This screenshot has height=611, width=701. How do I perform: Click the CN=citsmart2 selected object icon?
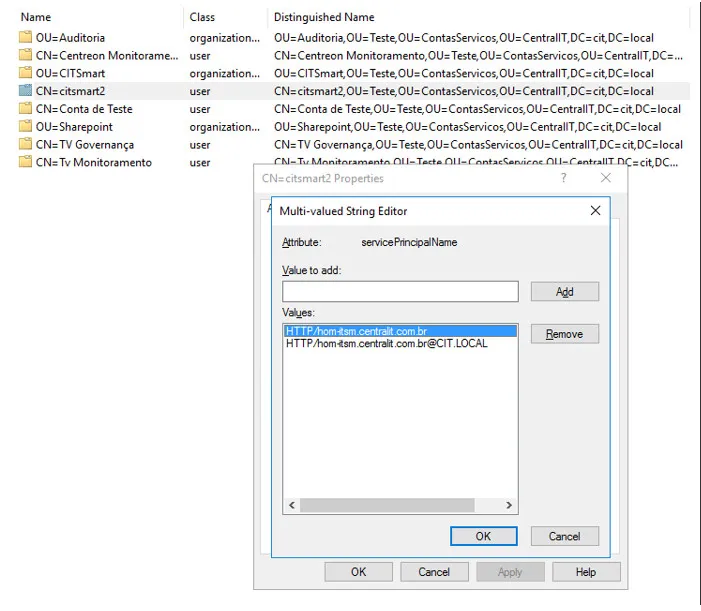25,91
